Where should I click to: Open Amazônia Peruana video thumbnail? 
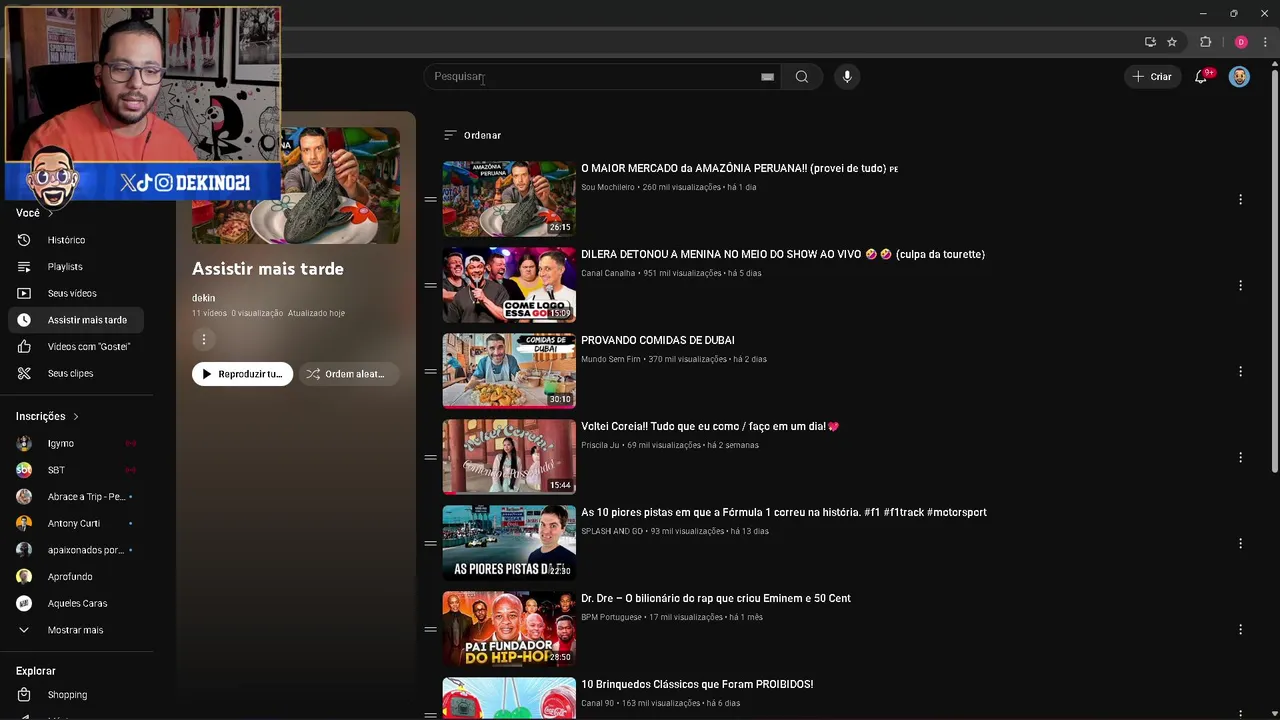click(509, 198)
